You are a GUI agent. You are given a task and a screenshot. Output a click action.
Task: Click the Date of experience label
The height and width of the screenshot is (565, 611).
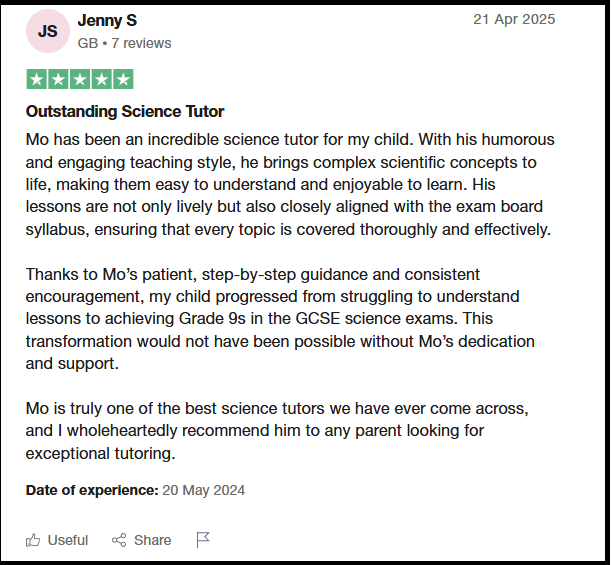92,490
